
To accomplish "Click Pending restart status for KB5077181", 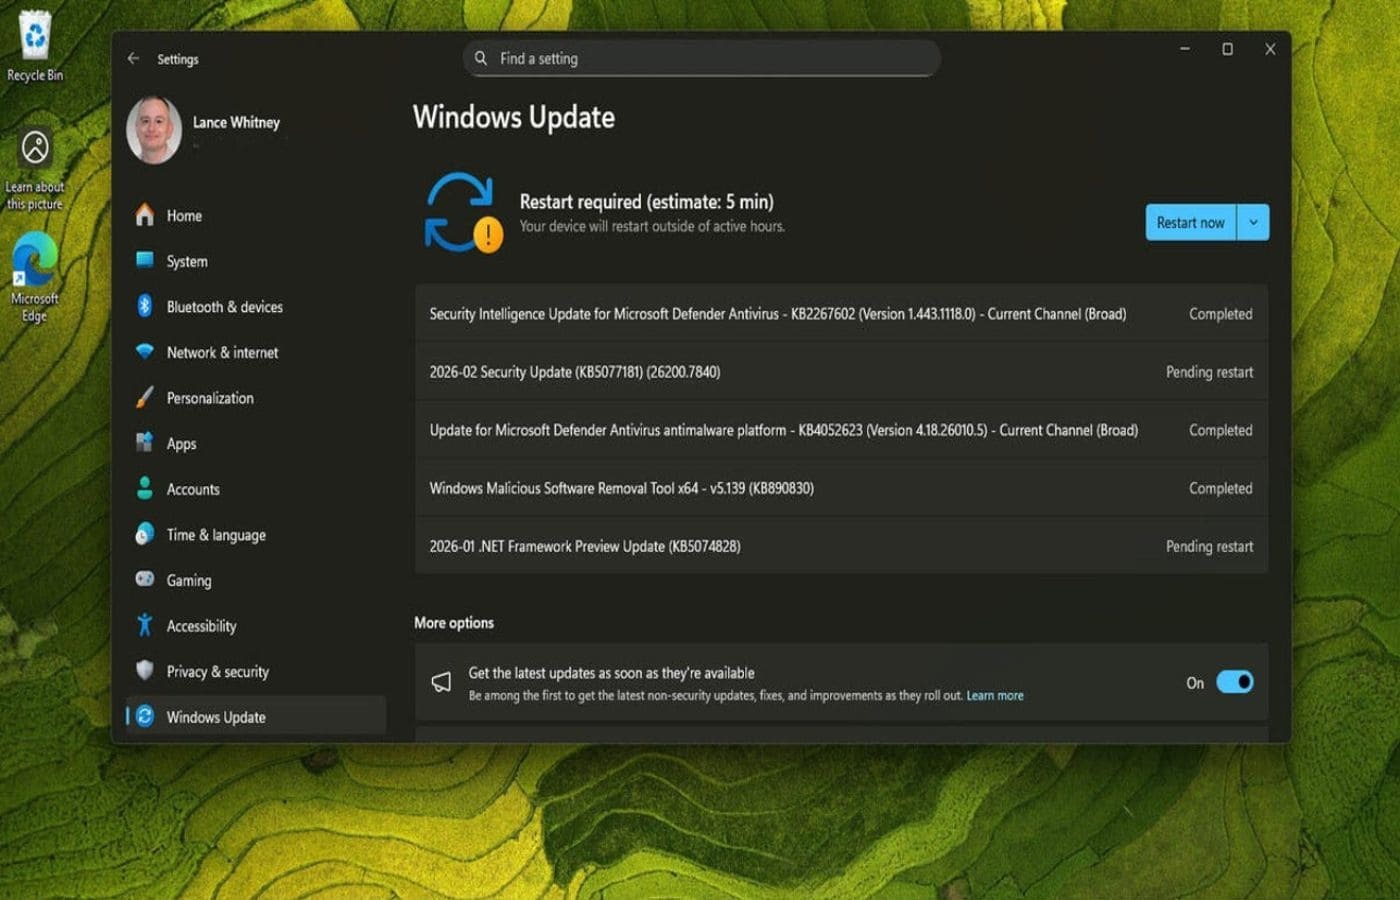I will click(1209, 372).
